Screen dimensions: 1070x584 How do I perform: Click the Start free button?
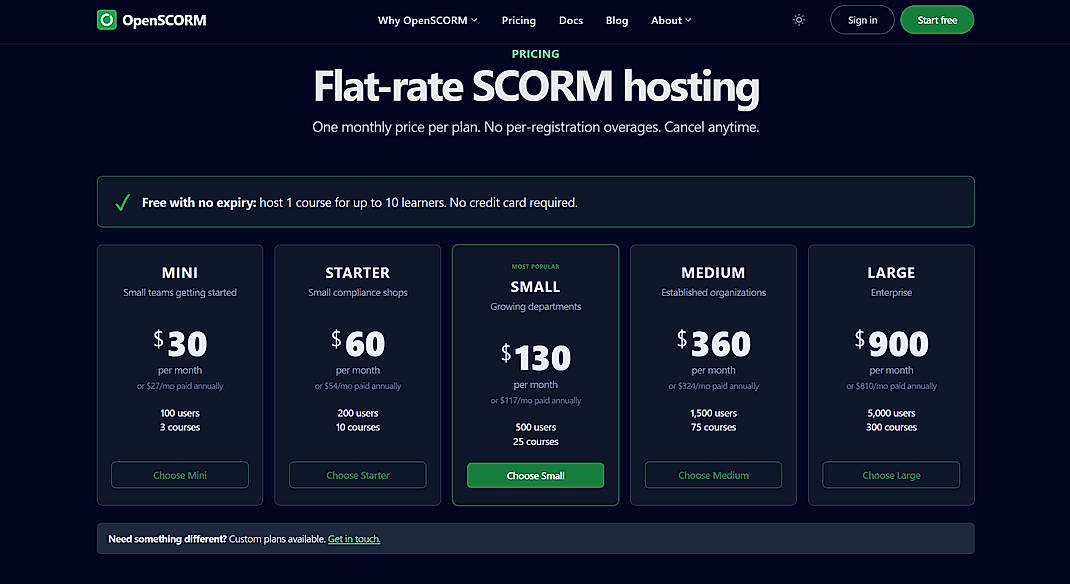[x=937, y=20]
